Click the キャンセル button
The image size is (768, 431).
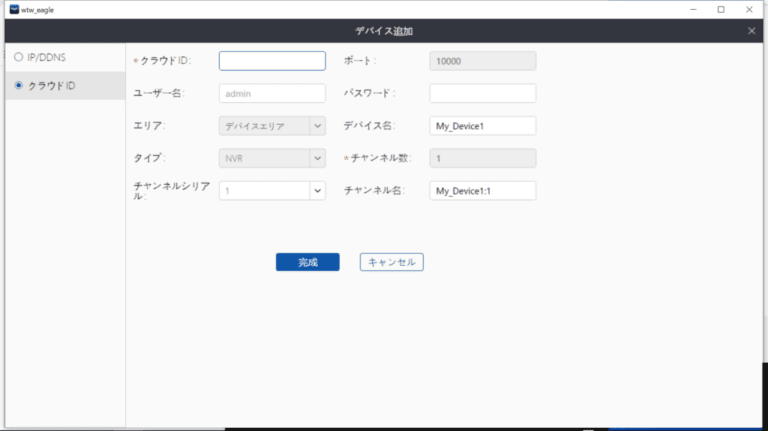(392, 262)
